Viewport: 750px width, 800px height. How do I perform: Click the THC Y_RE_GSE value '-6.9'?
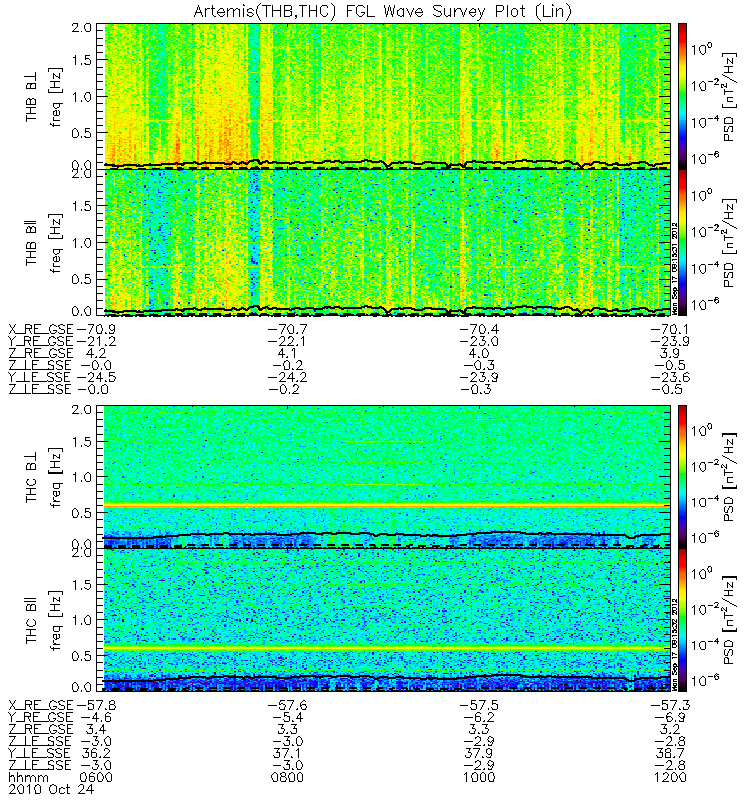click(669, 717)
